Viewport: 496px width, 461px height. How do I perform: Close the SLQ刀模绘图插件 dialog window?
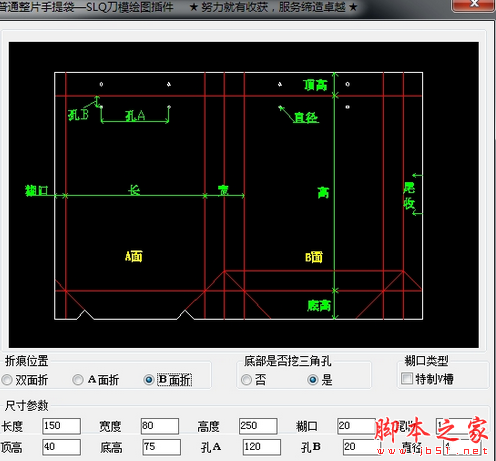coord(473,5)
